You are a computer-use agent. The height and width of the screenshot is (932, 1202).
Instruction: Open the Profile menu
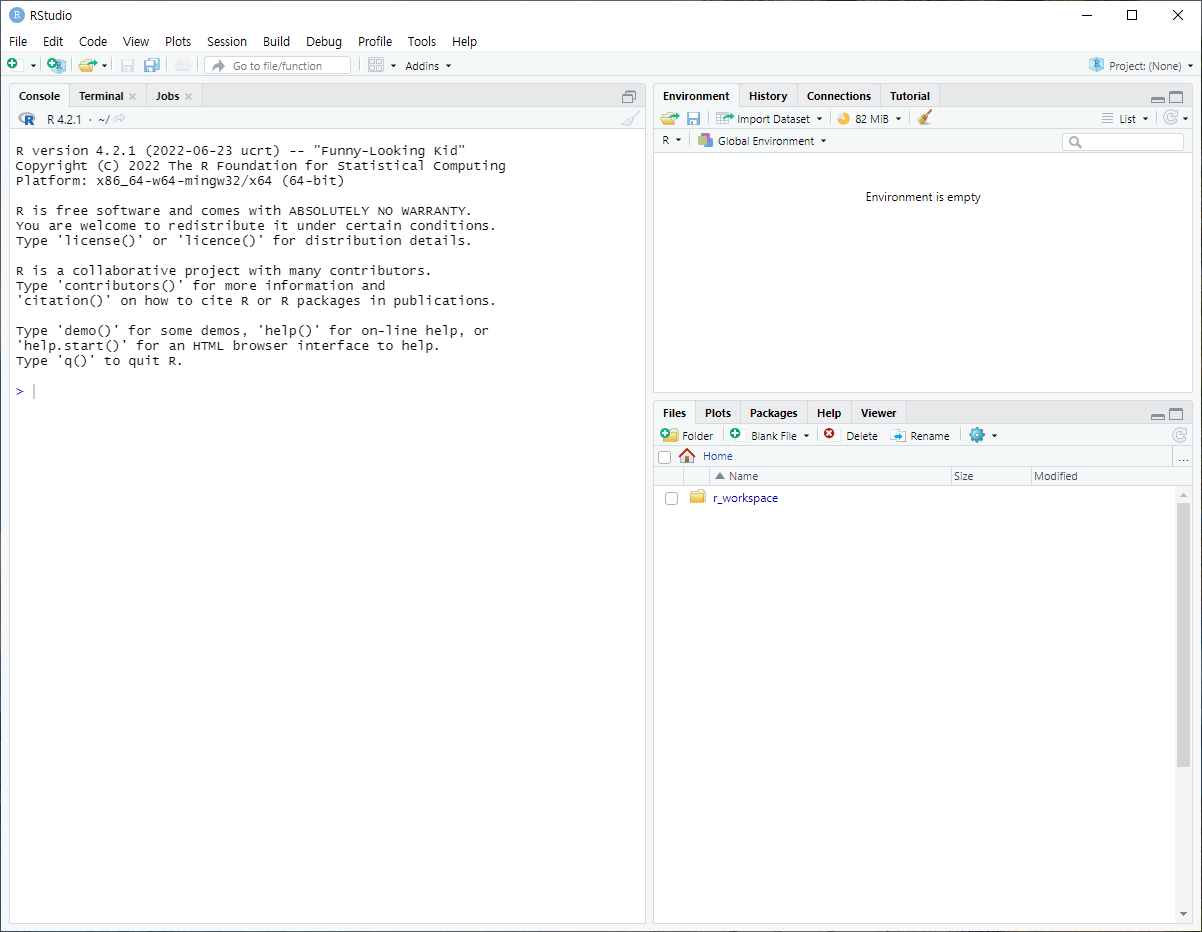375,42
